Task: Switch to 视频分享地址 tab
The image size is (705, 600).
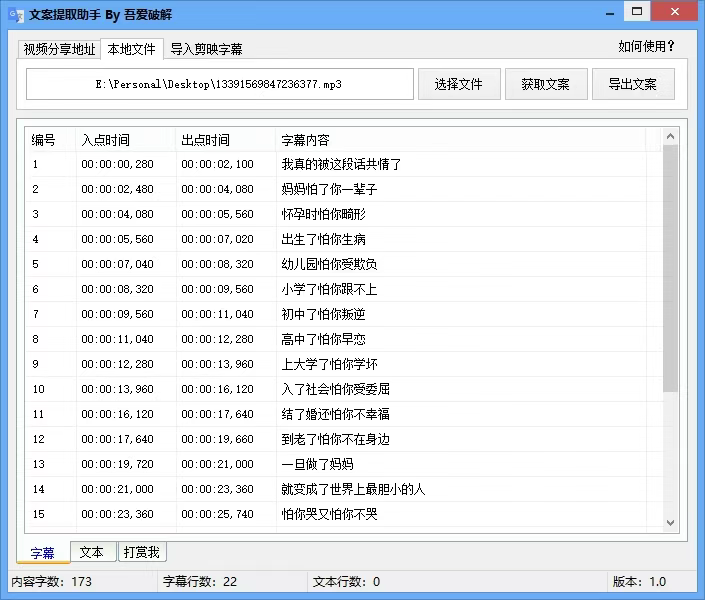Action: (60, 49)
